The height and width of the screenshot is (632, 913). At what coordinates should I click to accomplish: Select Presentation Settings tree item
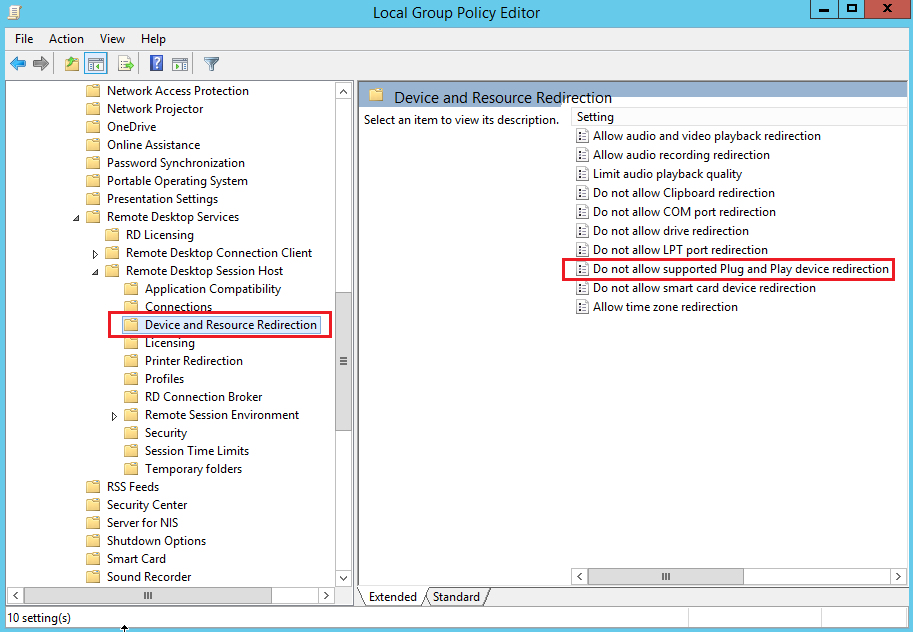point(162,199)
